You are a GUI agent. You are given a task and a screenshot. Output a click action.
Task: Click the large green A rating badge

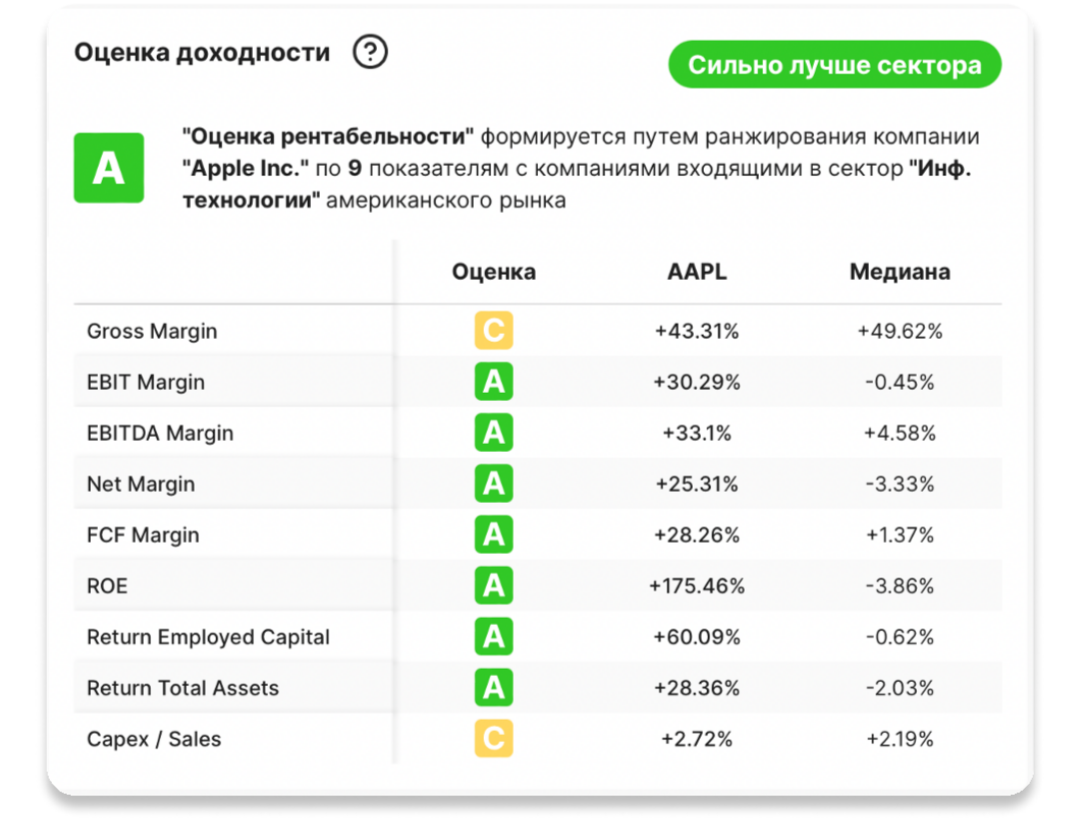[x=108, y=168]
